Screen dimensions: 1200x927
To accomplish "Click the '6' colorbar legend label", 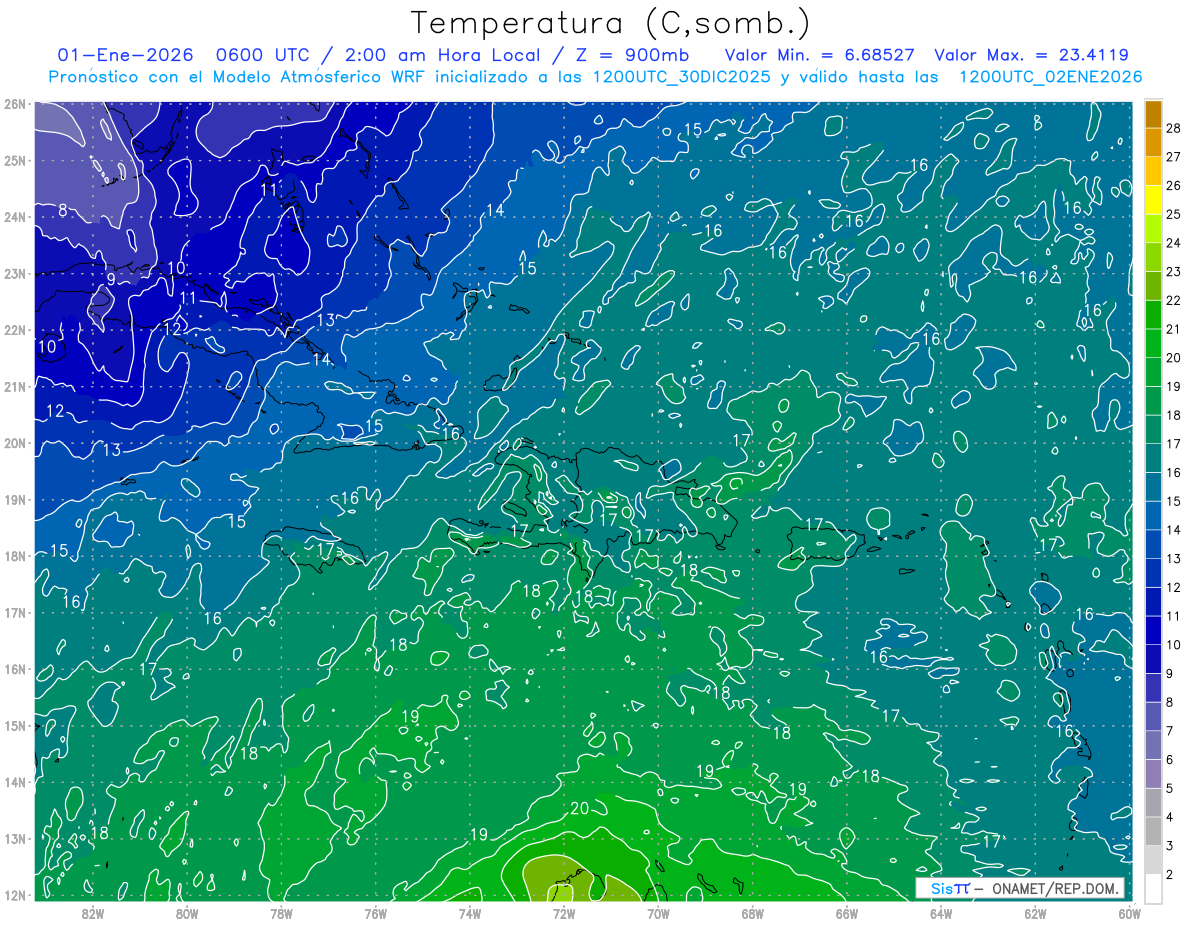I will (1169, 760).
